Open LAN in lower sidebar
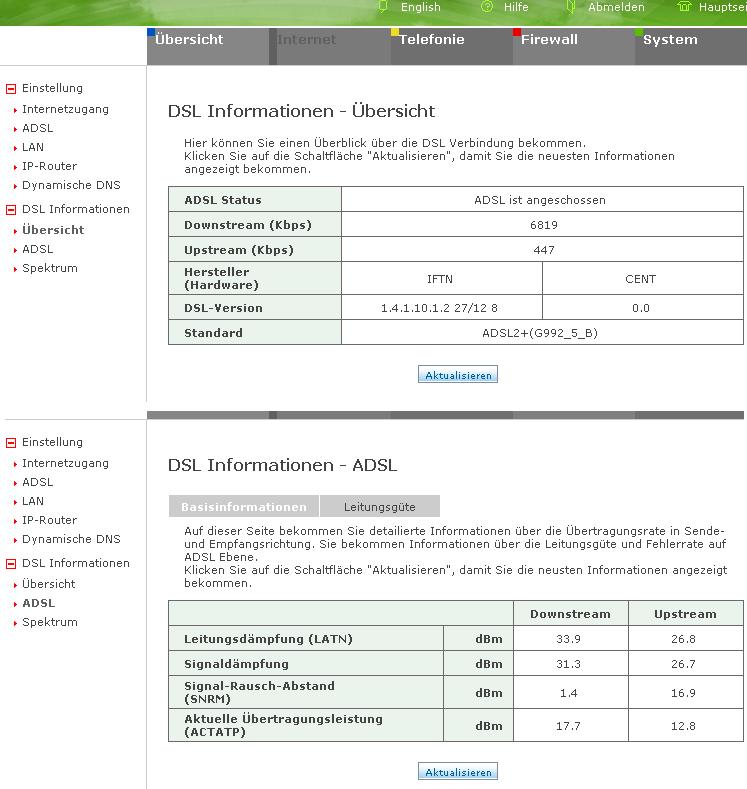The image size is (747, 789). pos(33,501)
